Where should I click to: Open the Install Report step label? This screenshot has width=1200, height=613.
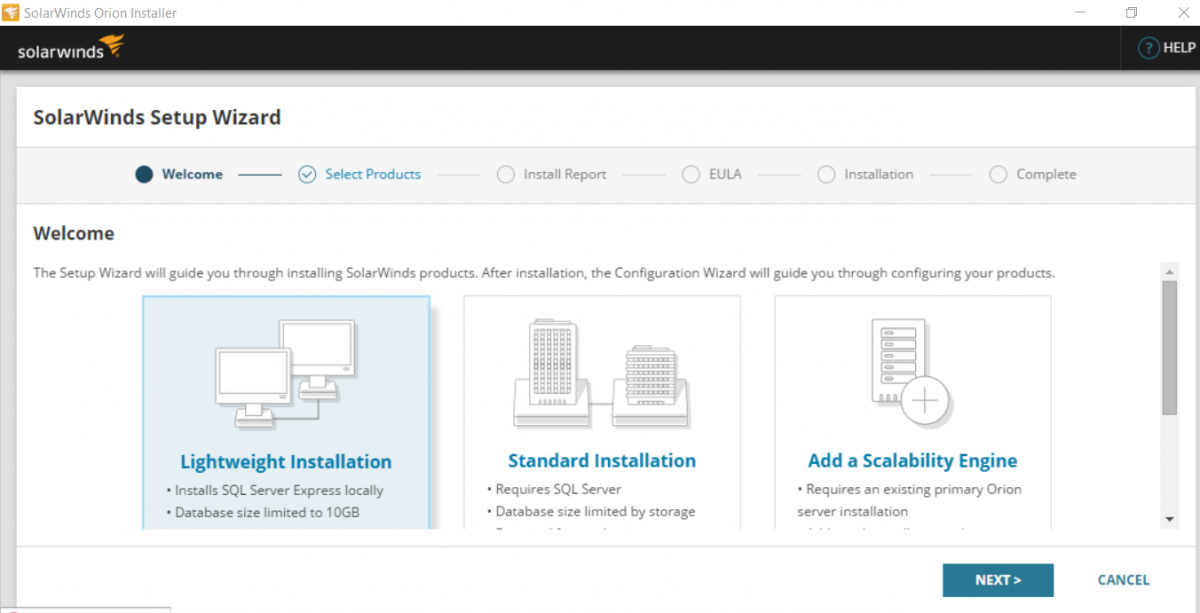coord(565,174)
